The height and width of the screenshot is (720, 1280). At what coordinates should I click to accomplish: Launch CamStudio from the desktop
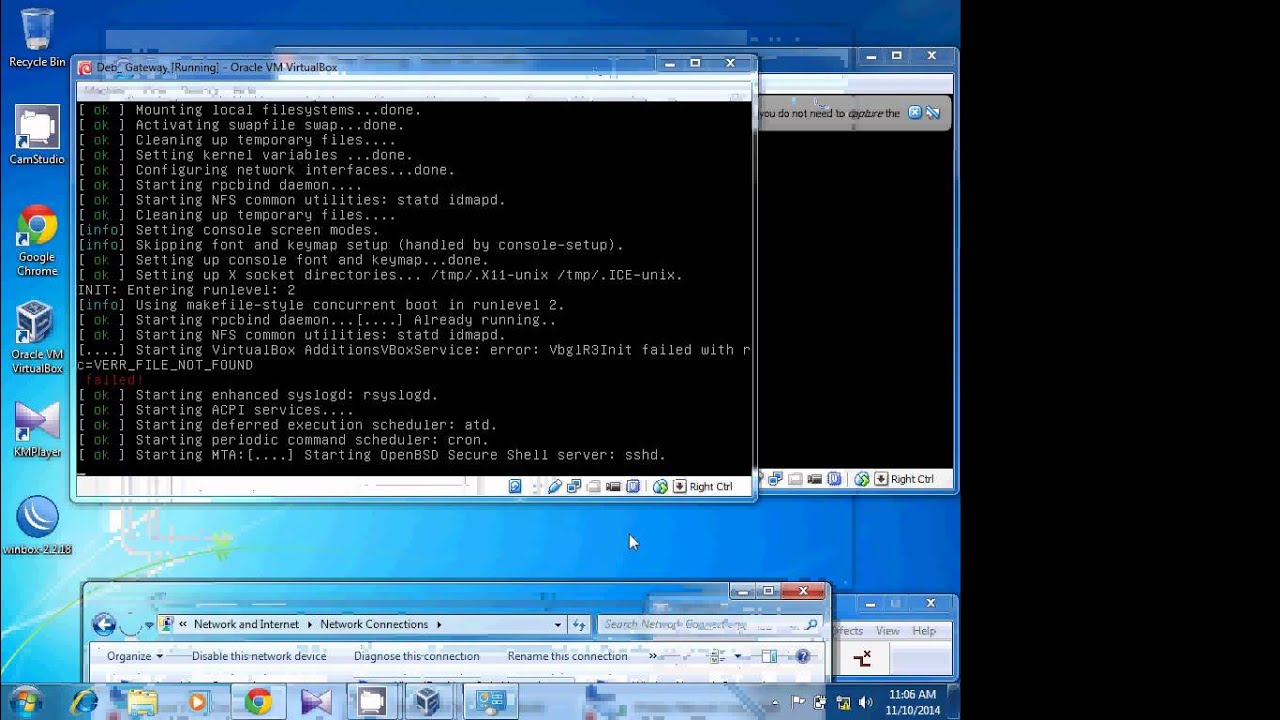pos(37,135)
